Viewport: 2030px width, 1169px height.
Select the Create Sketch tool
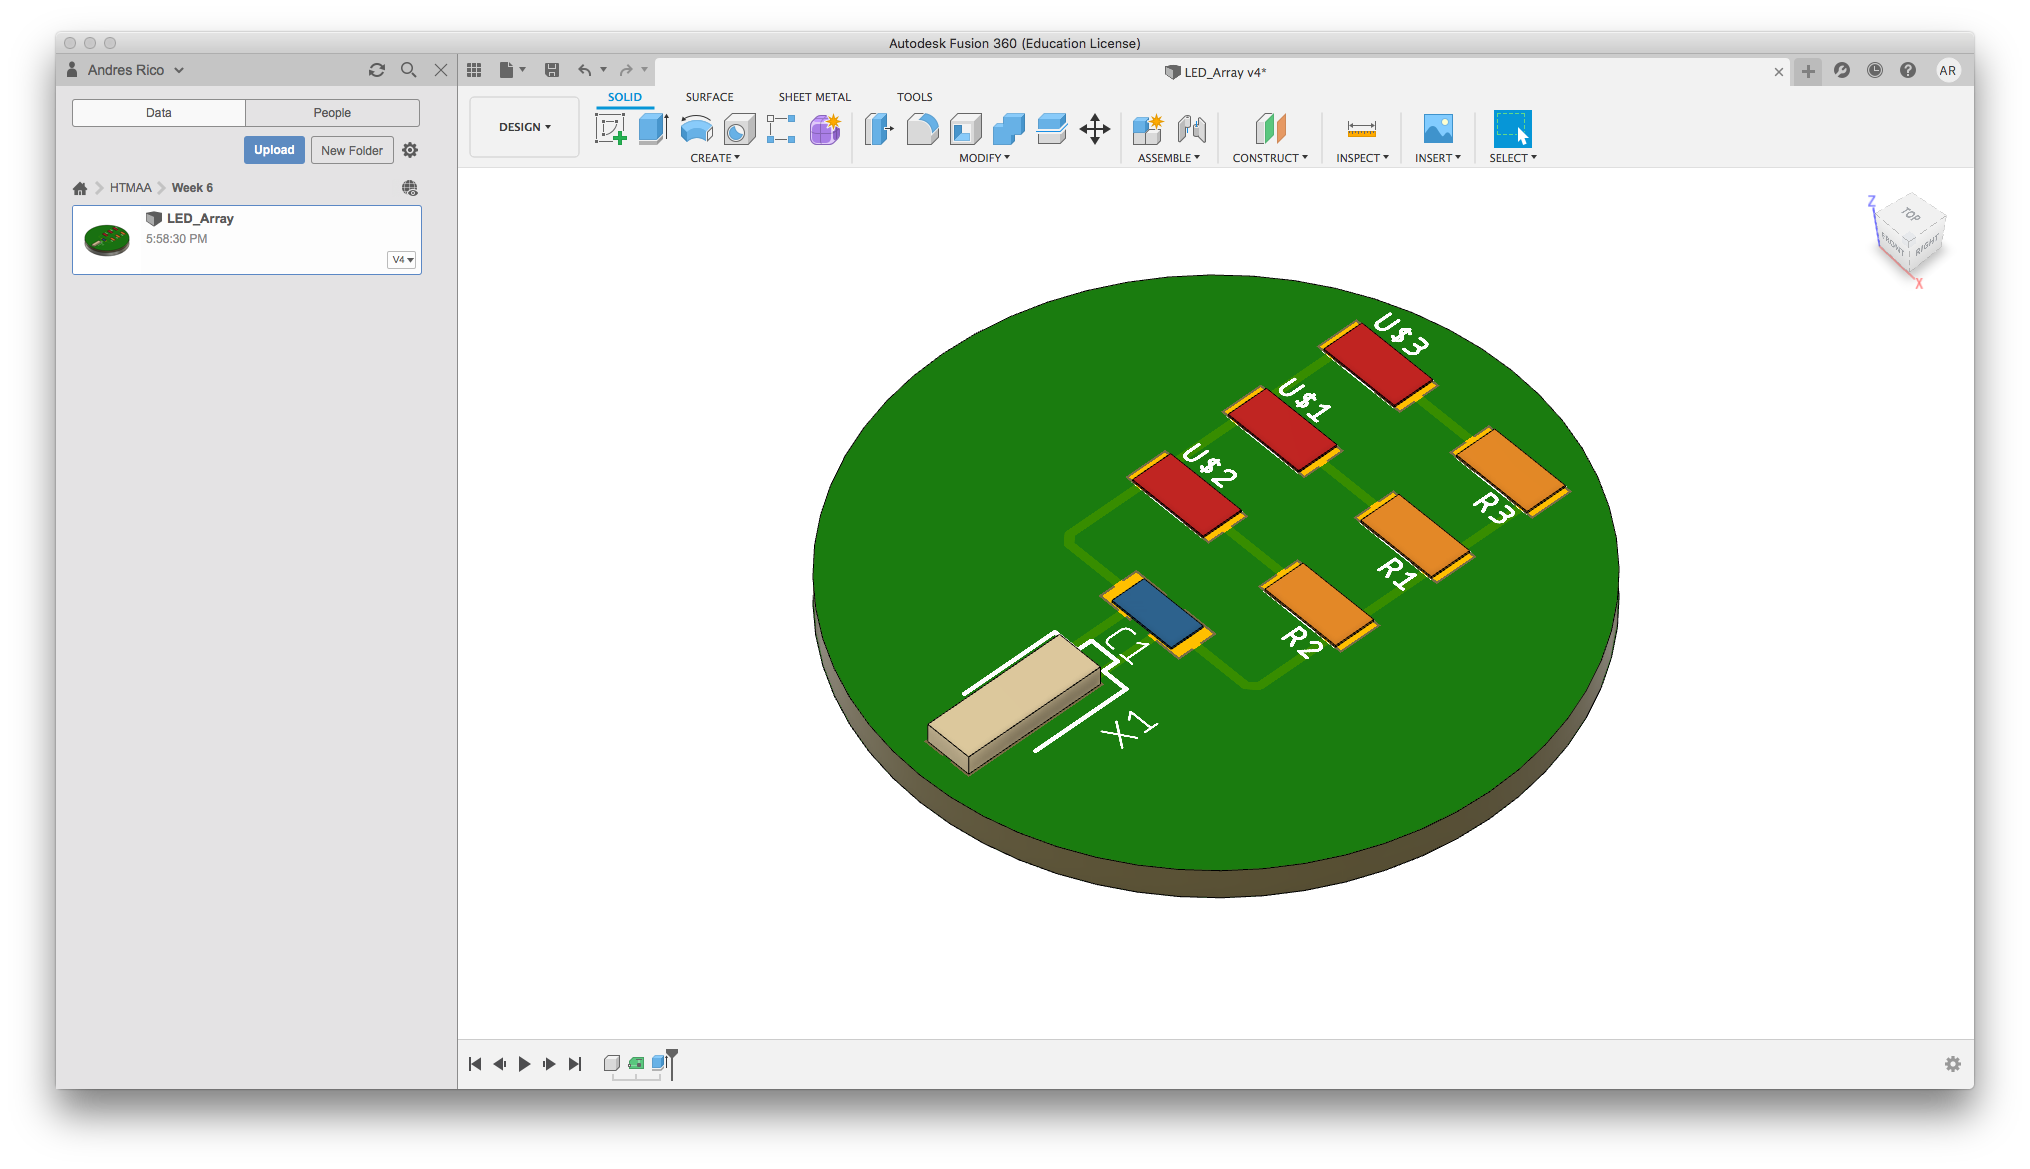tap(610, 129)
